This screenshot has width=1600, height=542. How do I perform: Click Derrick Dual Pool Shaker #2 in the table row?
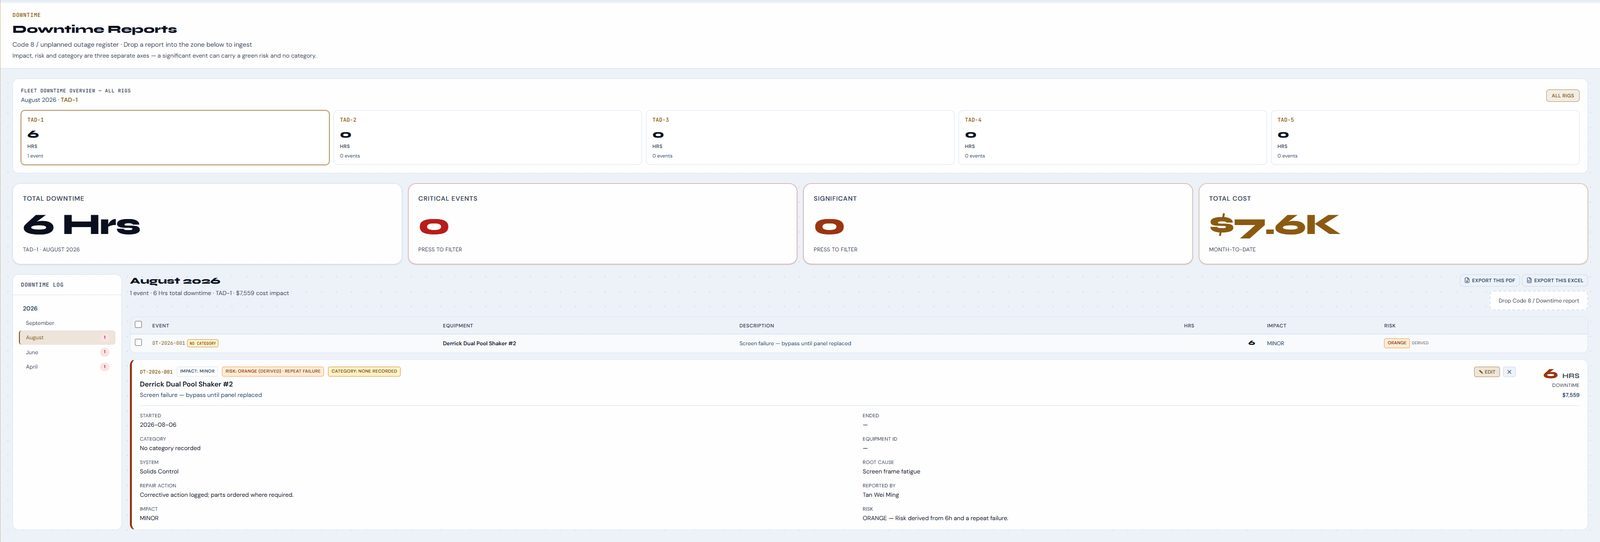click(479, 343)
